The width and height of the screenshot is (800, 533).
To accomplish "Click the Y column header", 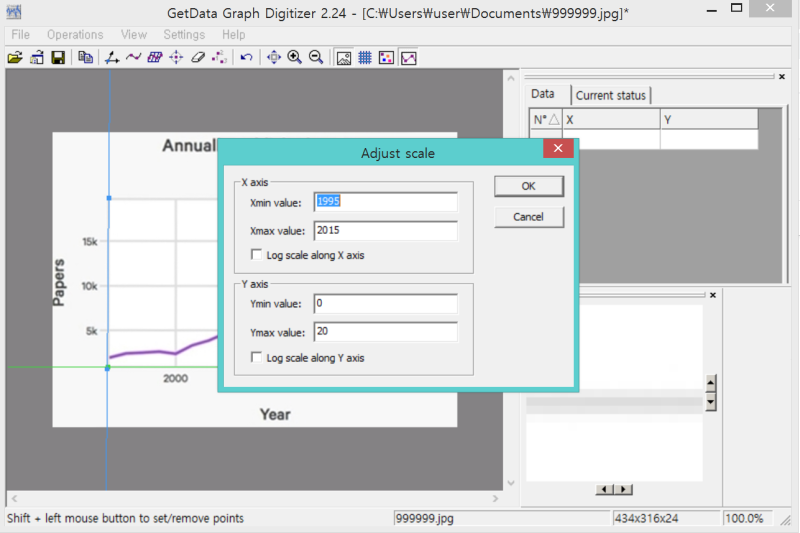I will point(709,119).
